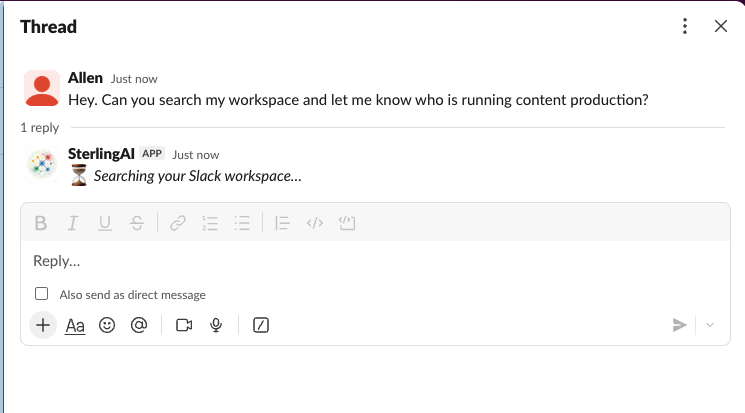Image resolution: width=745 pixels, height=413 pixels.
Task: Insert a blockquote in reply
Action: coord(282,223)
